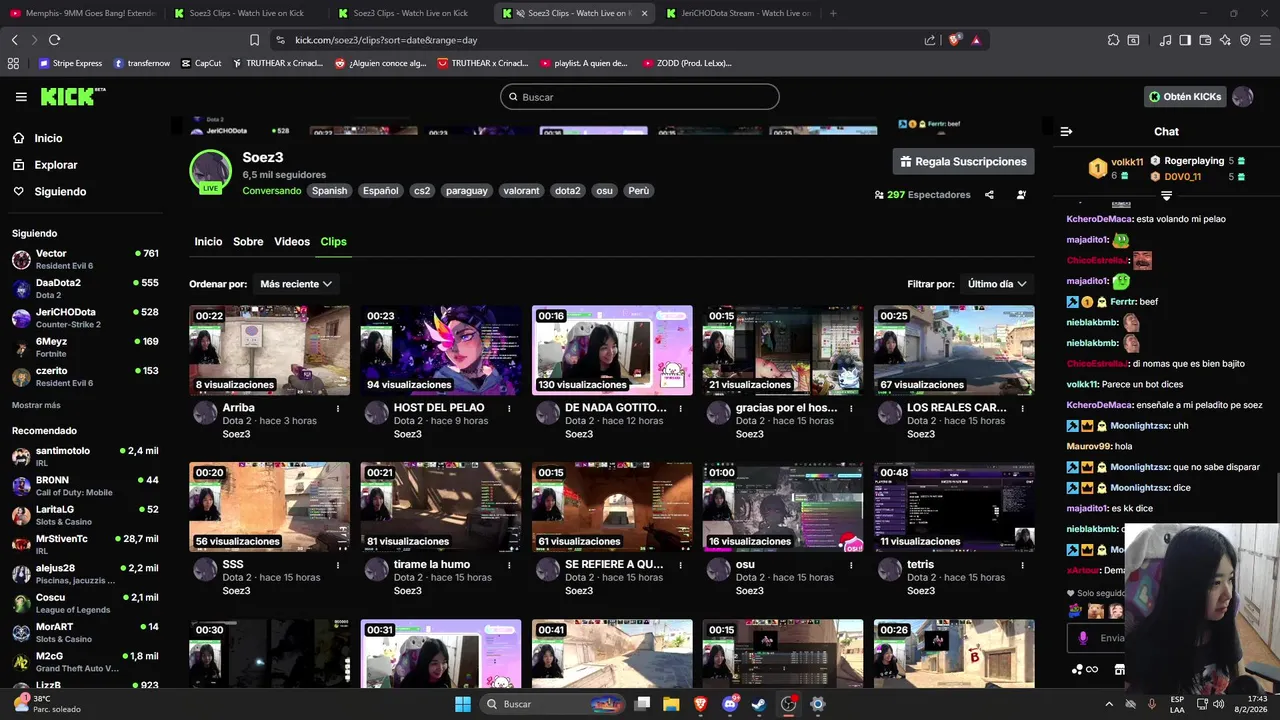The image size is (1280, 720).
Task: Open the Brave Leo AI sparkle icon
Action: [1225, 40]
